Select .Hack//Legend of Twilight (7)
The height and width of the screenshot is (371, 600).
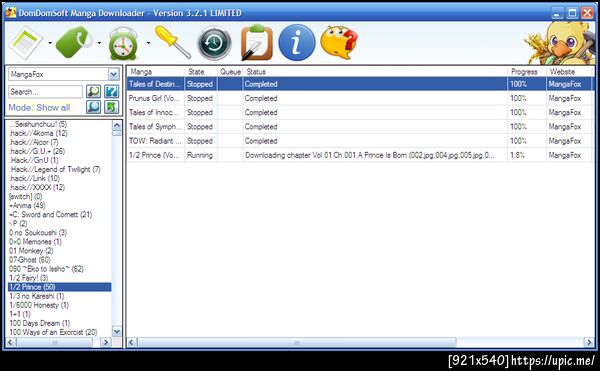(55, 169)
